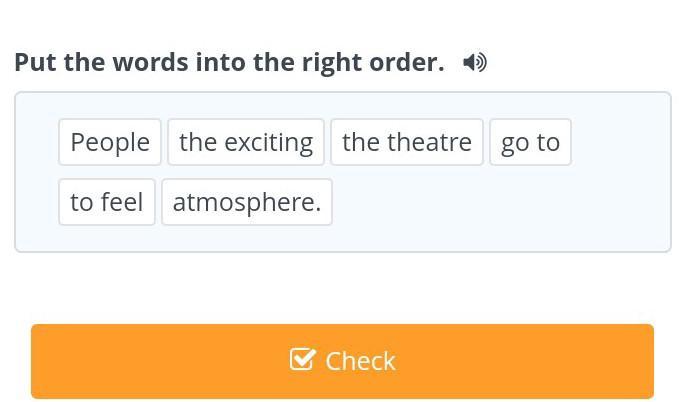Select the tile containing the word 'theatre'
The width and height of the screenshot is (684, 402).
[407, 142]
